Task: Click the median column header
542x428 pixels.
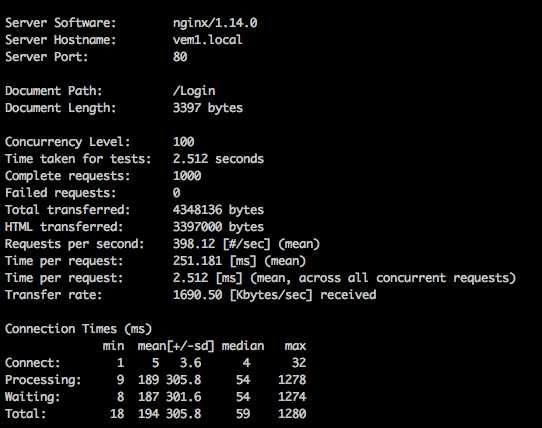Action: coord(243,346)
